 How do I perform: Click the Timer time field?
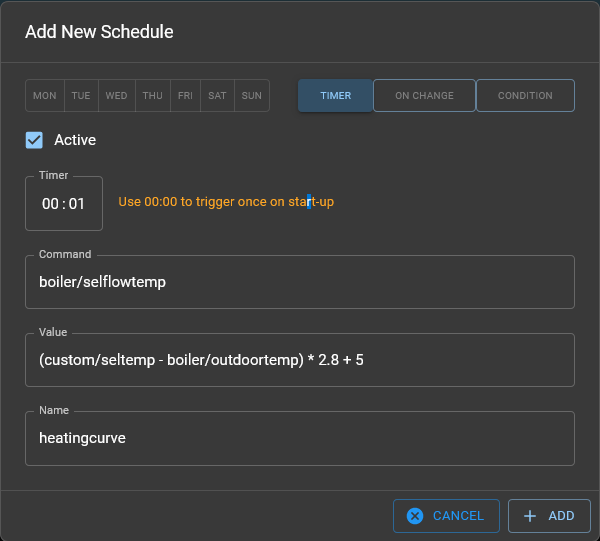click(64, 203)
